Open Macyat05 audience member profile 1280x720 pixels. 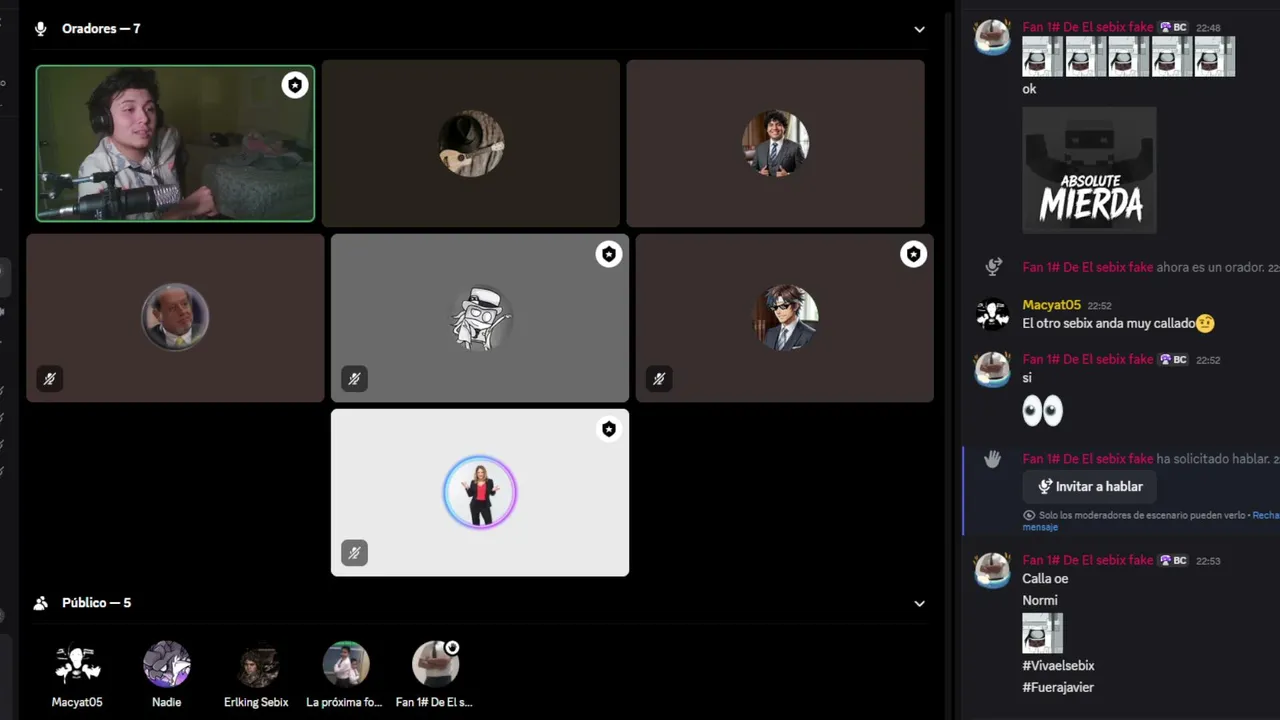click(77, 675)
